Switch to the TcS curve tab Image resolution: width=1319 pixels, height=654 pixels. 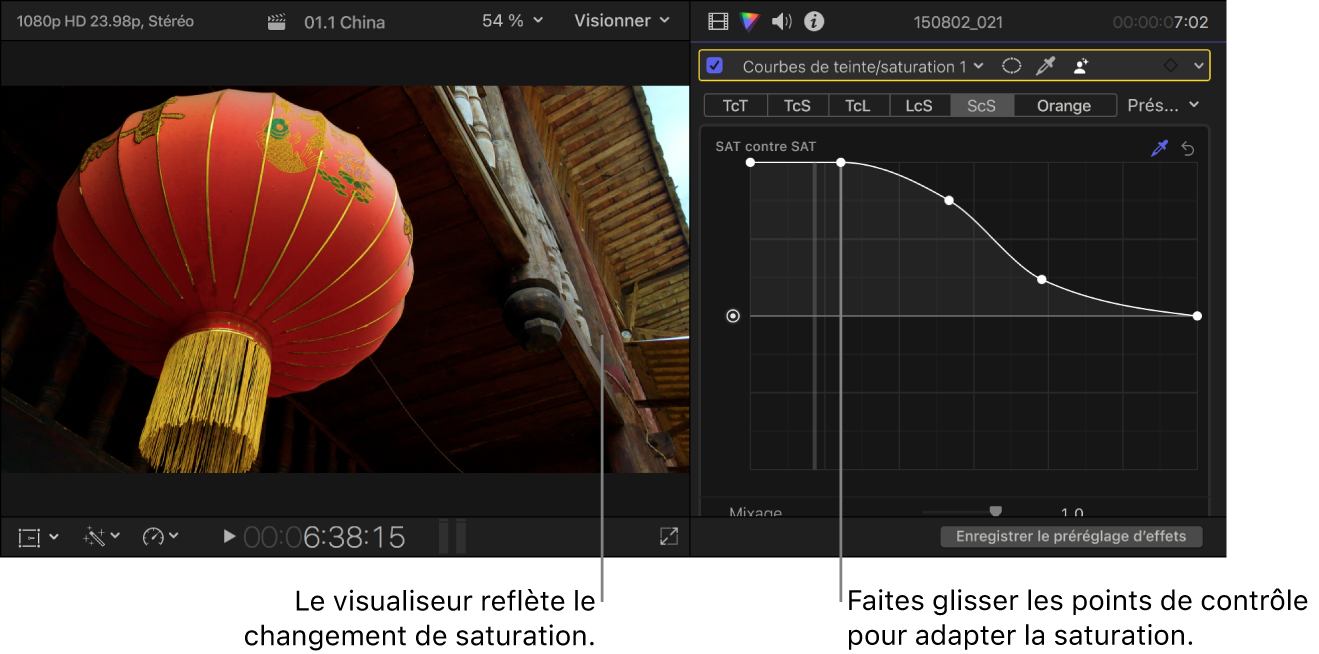click(797, 105)
